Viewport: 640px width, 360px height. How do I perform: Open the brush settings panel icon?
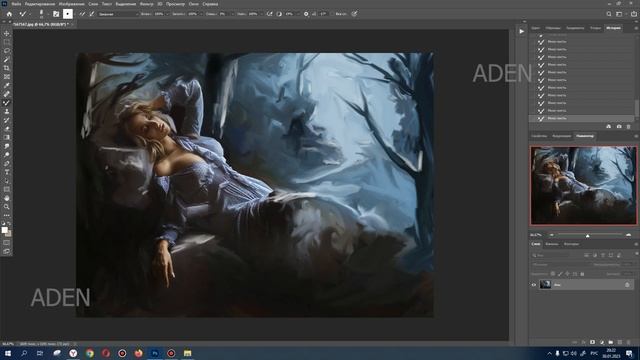tap(56, 14)
